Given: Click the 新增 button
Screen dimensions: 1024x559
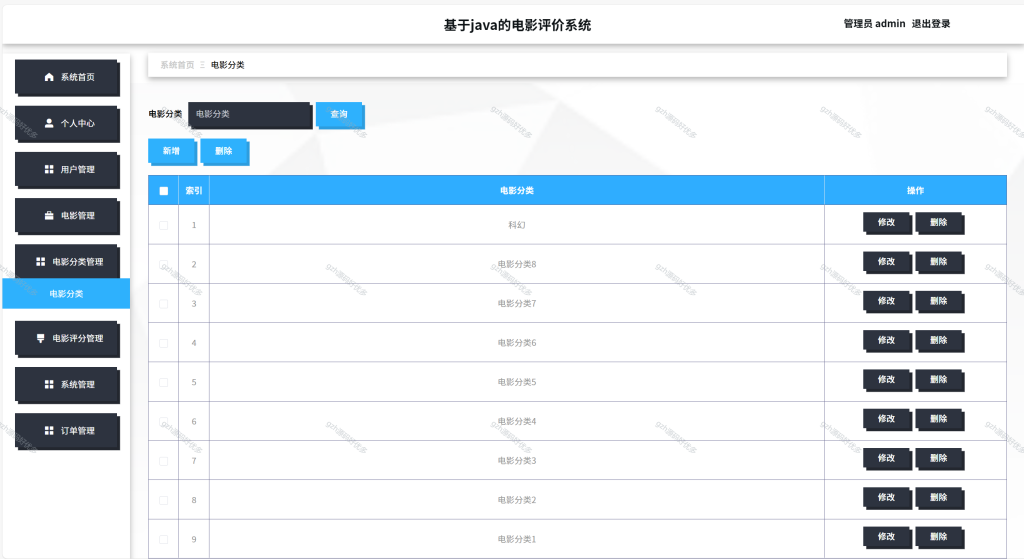Looking at the screenshot, I should 172,152.
